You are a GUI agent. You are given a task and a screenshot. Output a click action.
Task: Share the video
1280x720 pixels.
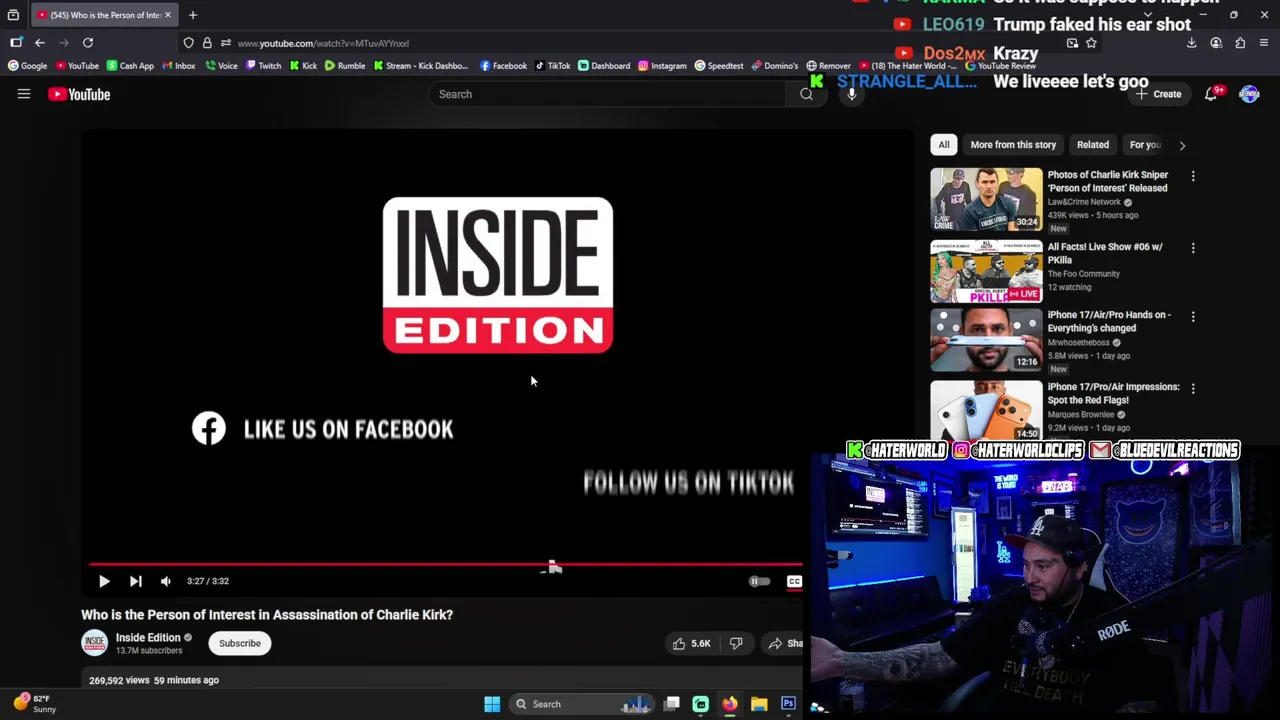(786, 643)
